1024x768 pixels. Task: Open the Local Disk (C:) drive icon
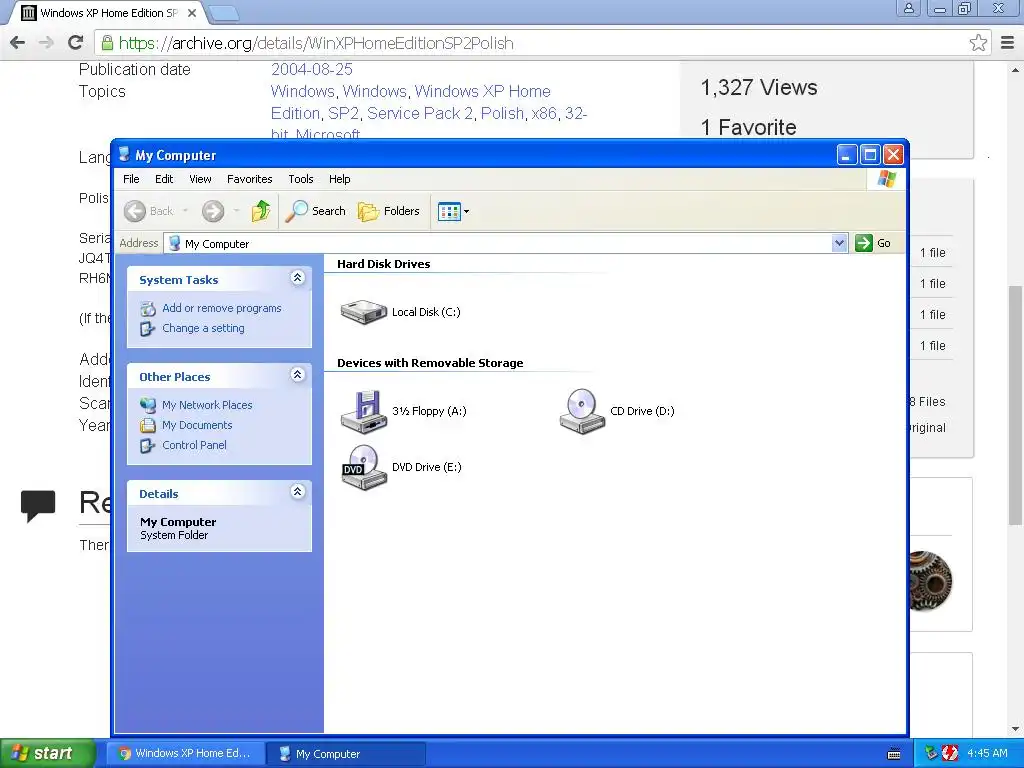(x=364, y=312)
